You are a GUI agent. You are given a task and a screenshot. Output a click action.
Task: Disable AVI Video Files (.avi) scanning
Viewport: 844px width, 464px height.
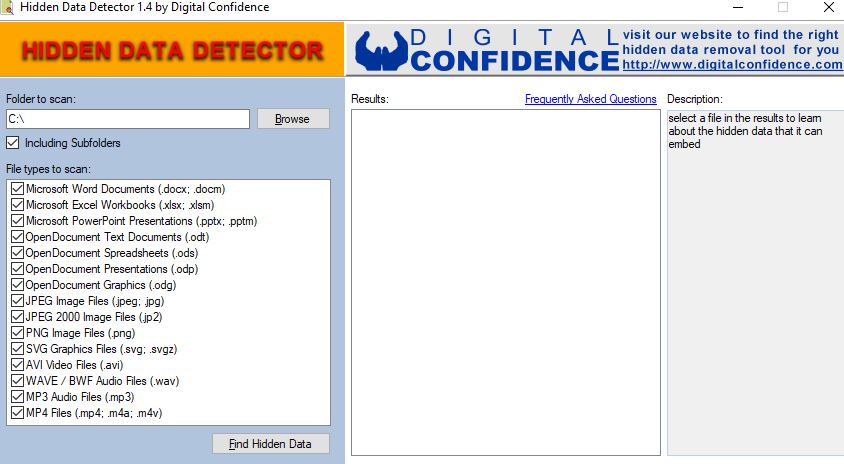pyautogui.click(x=17, y=365)
